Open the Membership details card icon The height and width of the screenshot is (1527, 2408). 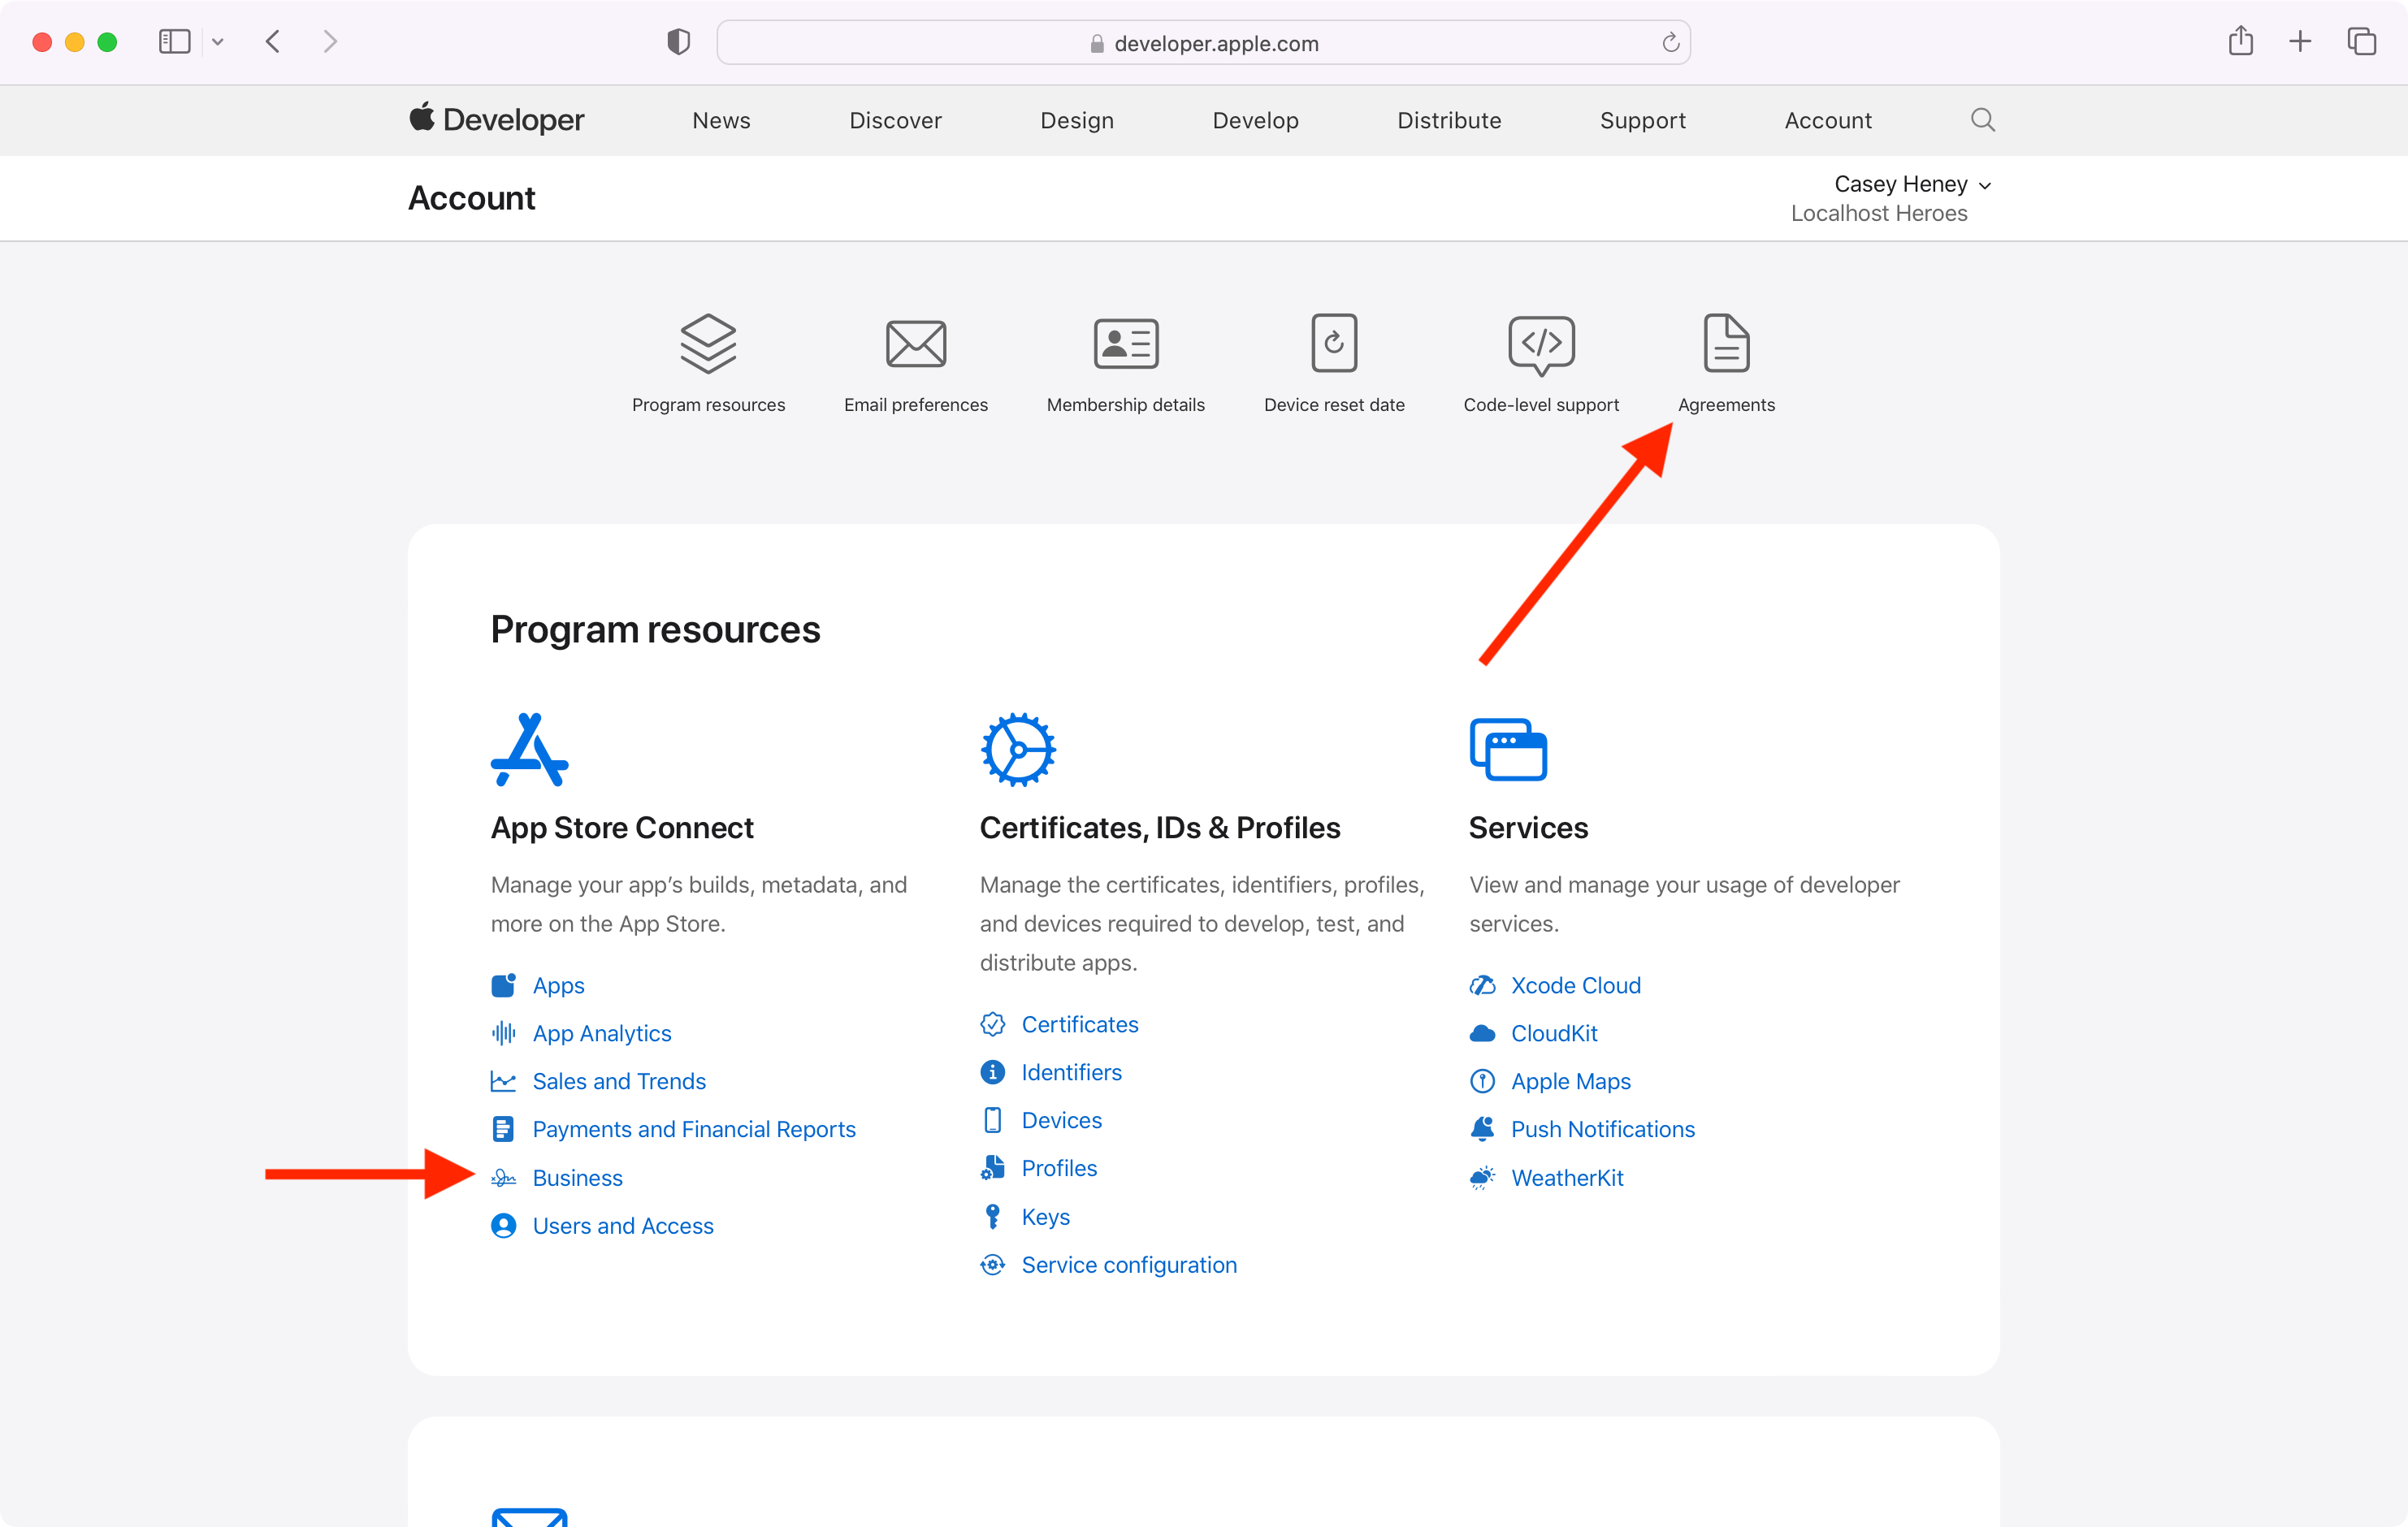pos(1125,344)
